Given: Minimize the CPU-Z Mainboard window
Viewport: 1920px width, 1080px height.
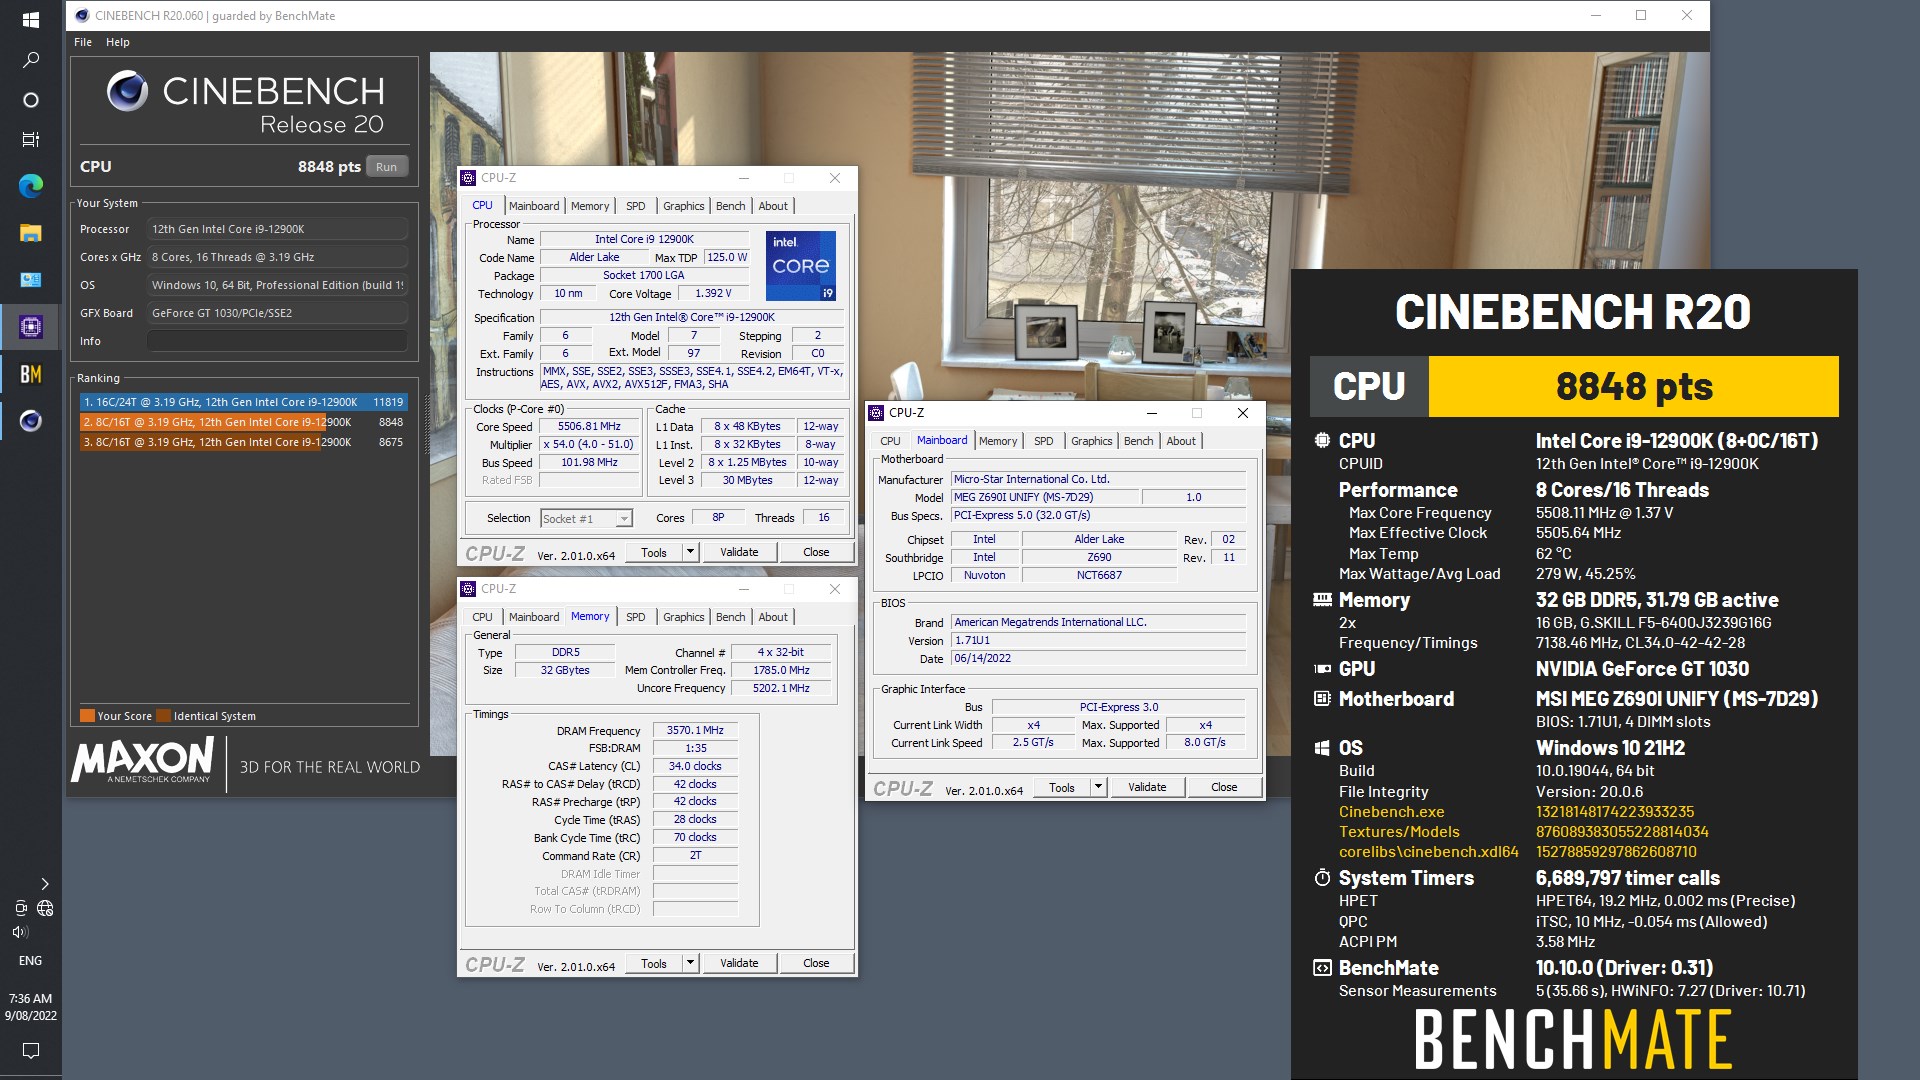Looking at the screenshot, I should pos(1152,413).
